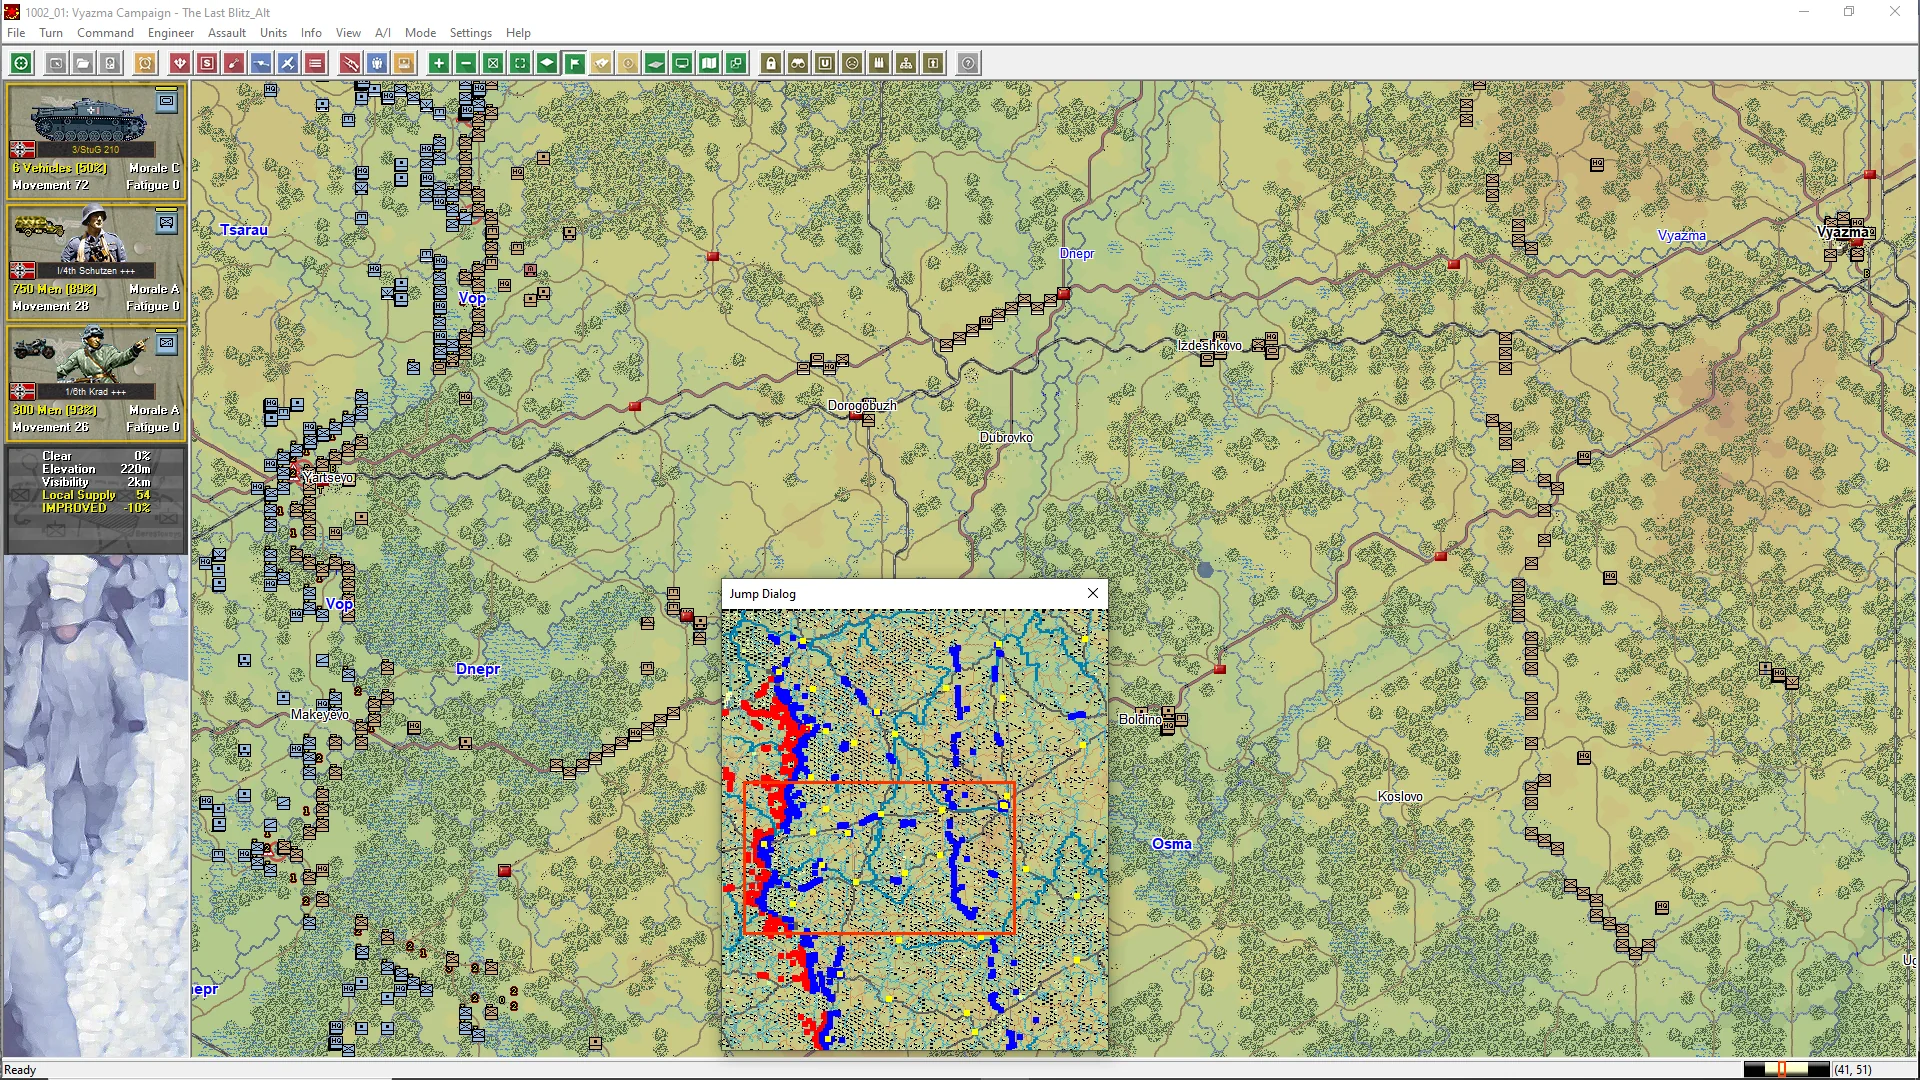Select the 1/4th Schutzen unit card
Screen dimensions: 1920x1080
[95, 262]
